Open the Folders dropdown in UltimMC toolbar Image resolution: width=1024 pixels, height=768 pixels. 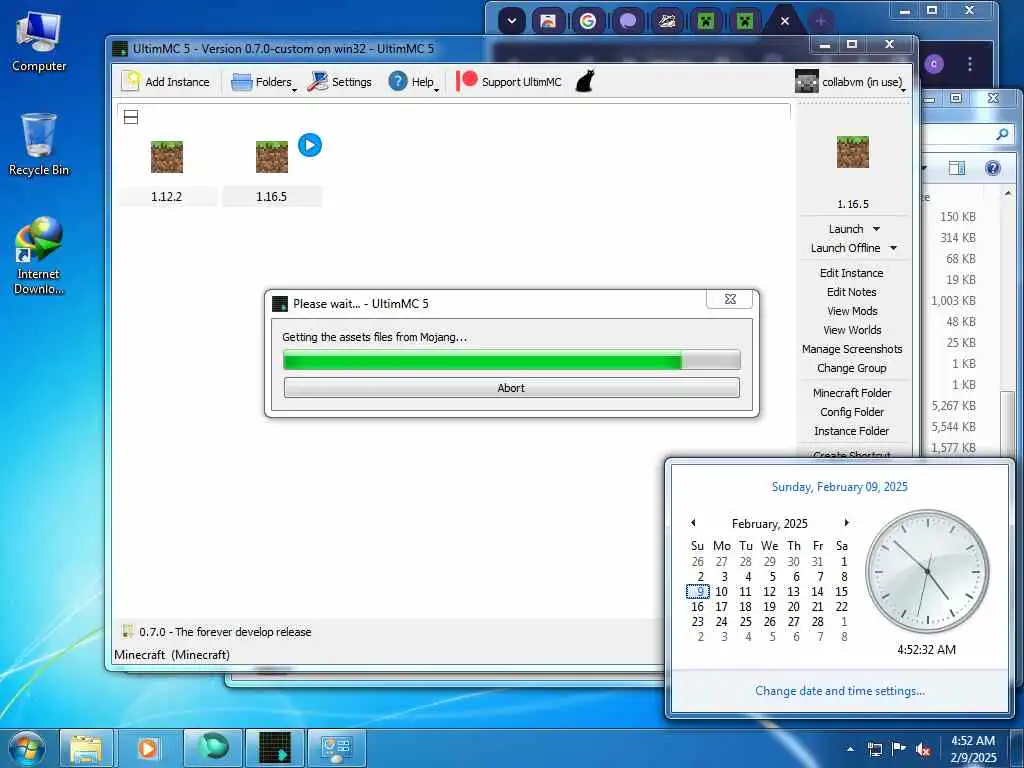263,82
